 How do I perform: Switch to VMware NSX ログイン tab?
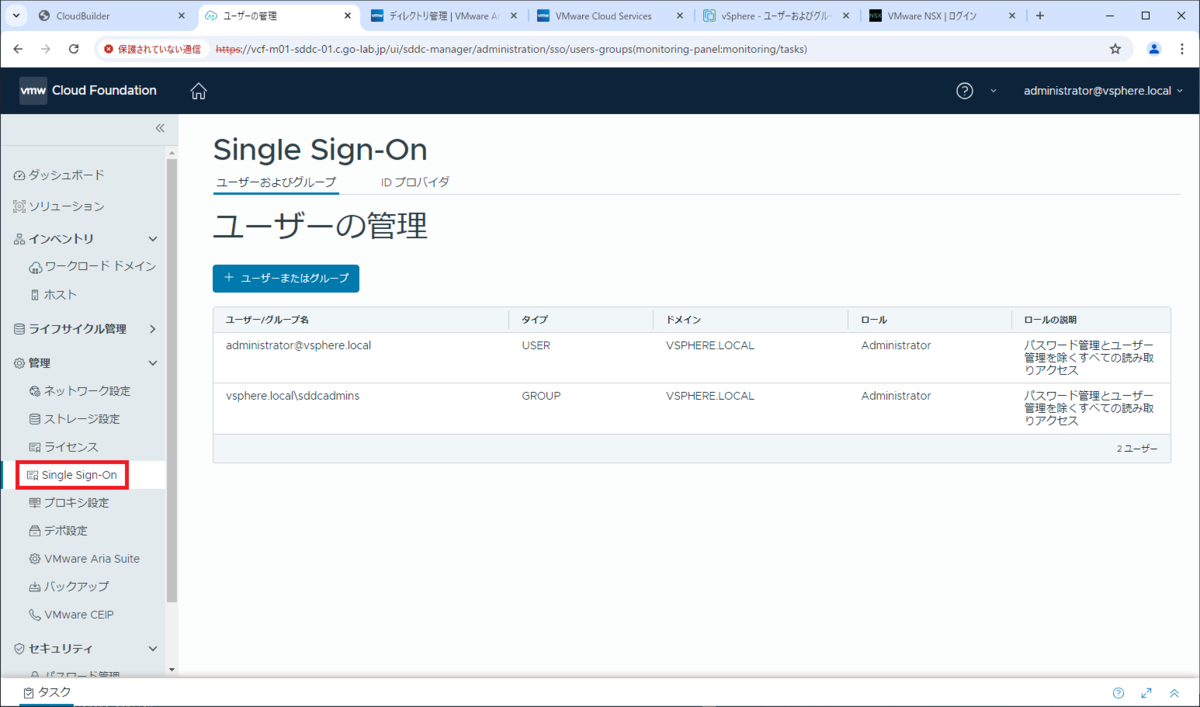coord(942,16)
